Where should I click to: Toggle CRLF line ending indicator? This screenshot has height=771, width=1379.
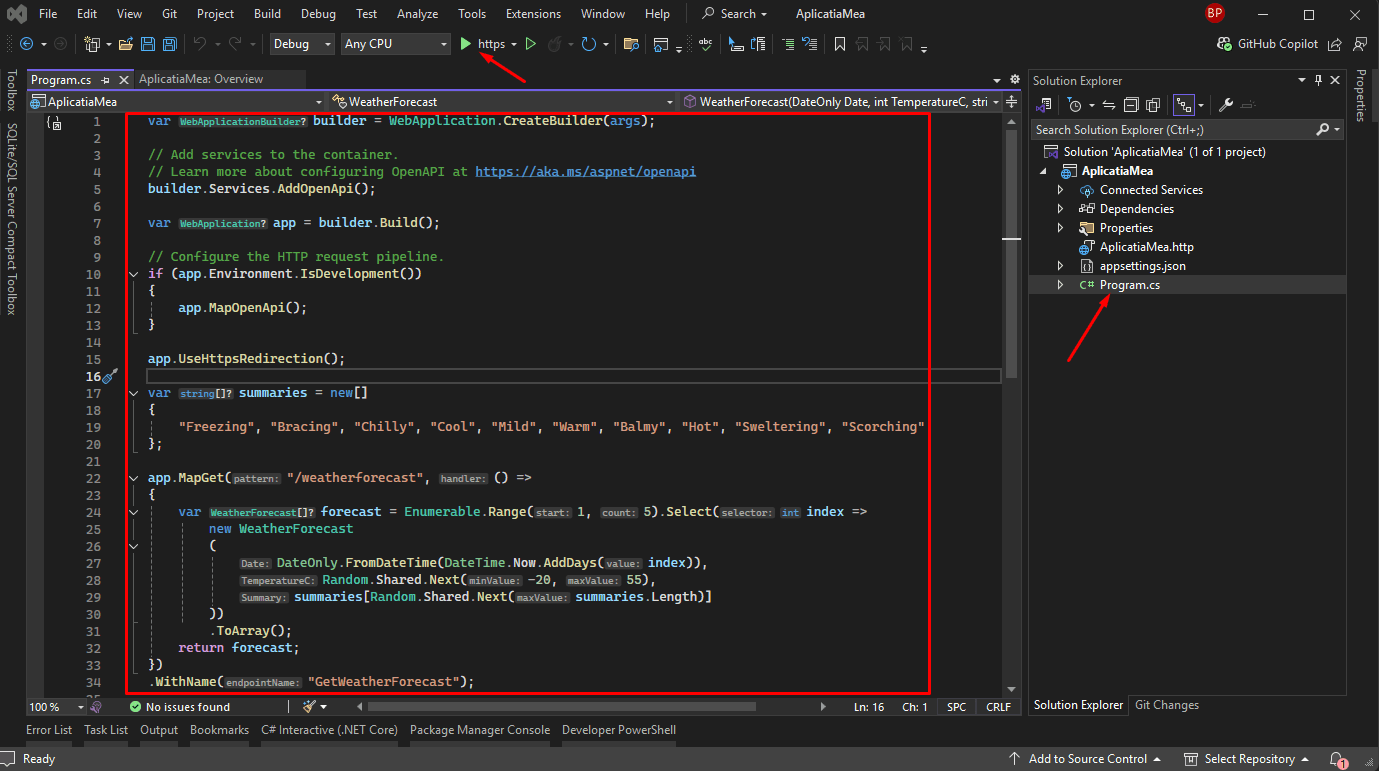pos(998,707)
